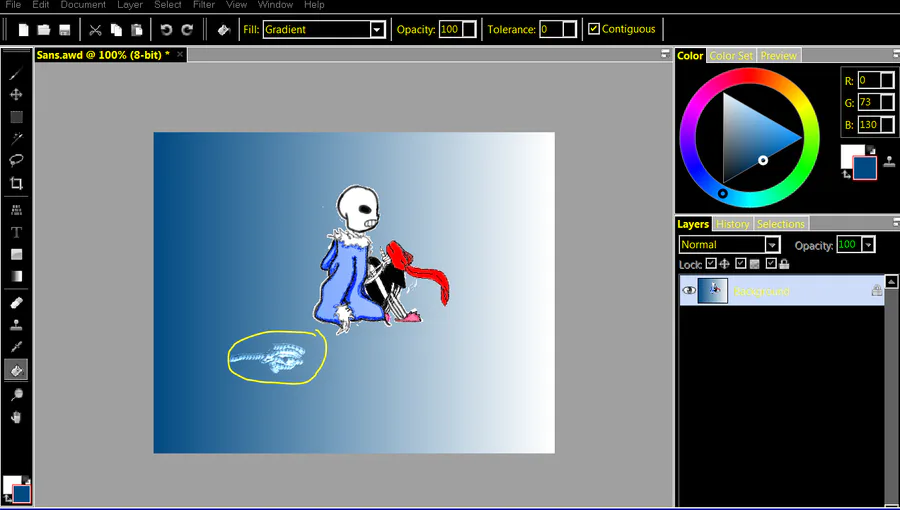This screenshot has height=510, width=900.
Task: Select the Lasso tool
Action: (x=16, y=160)
